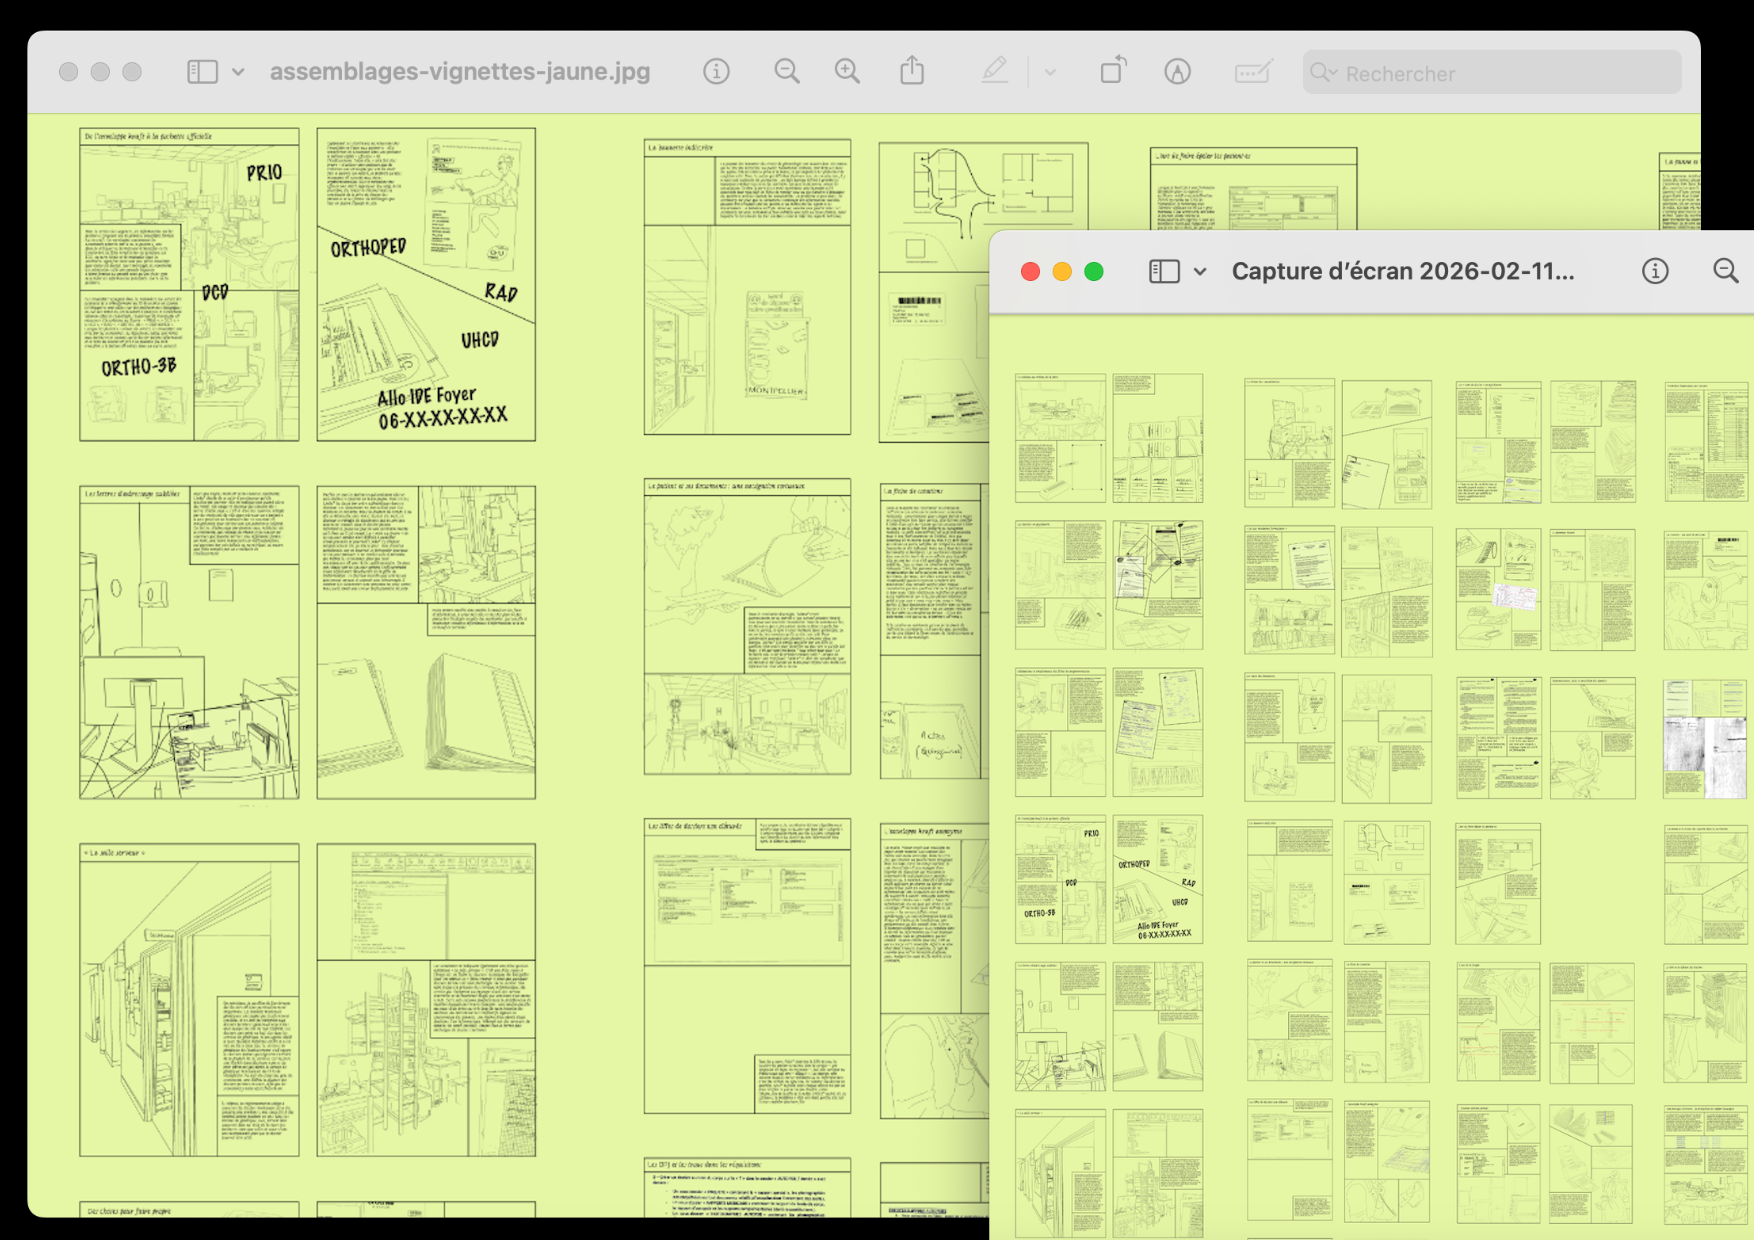Expand sidebar view options in Capture d'écran window
The image size is (1754, 1240).
(1200, 272)
